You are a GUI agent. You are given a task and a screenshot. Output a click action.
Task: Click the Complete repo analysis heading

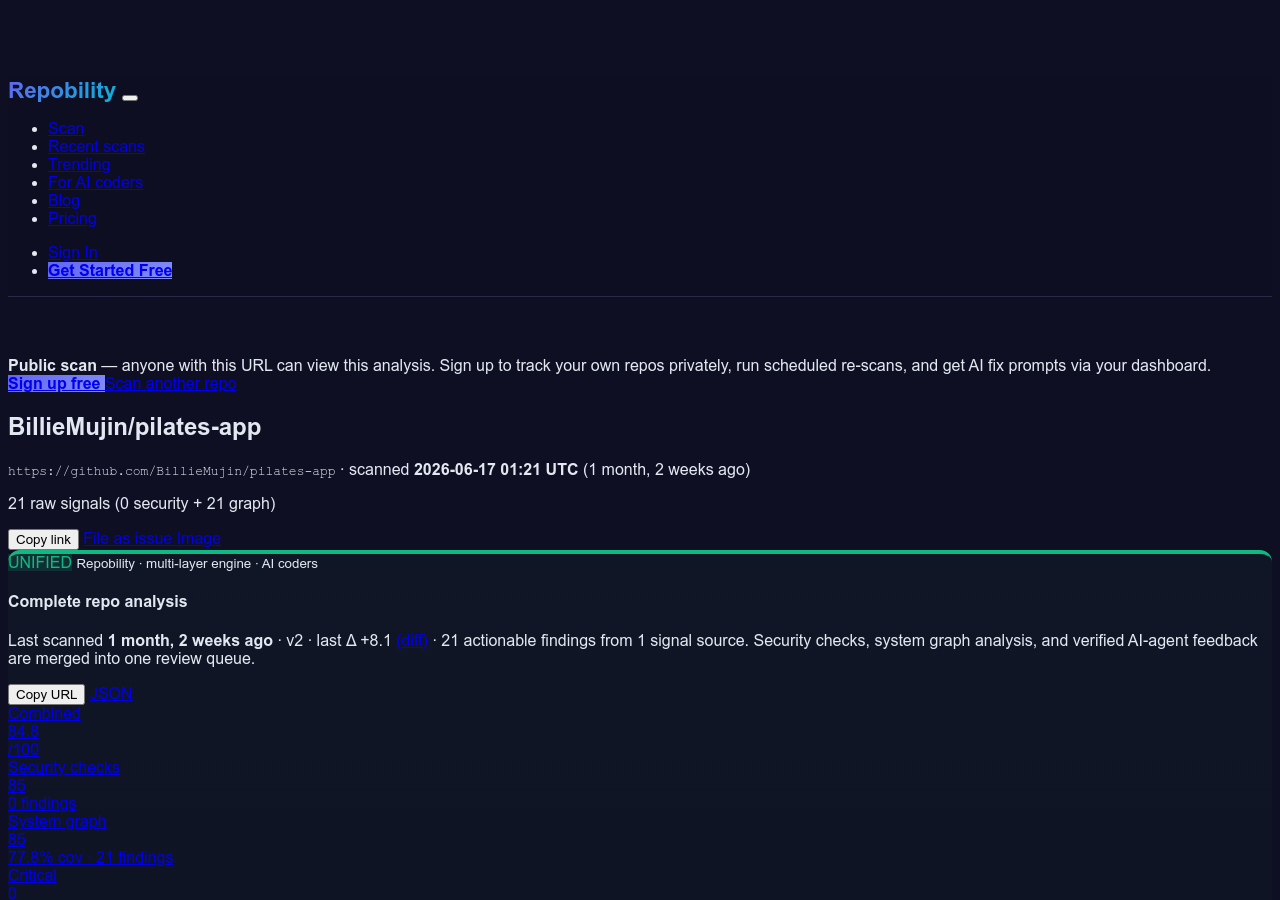(x=98, y=601)
